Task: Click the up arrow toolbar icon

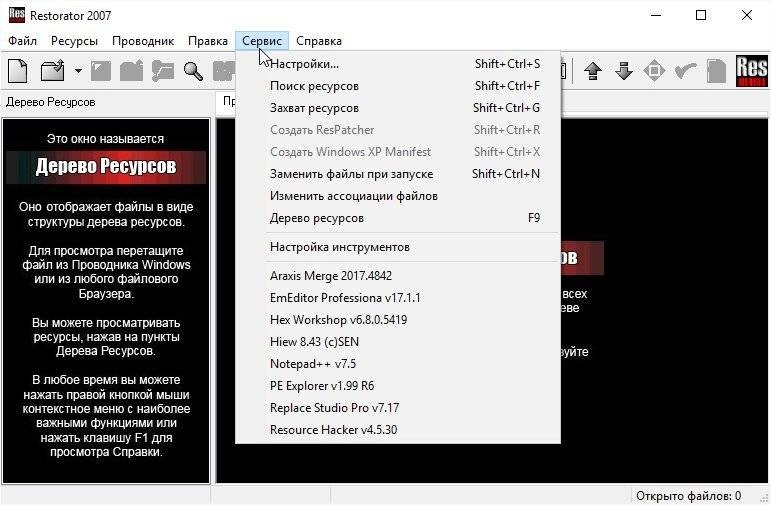Action: pyautogui.click(x=593, y=71)
